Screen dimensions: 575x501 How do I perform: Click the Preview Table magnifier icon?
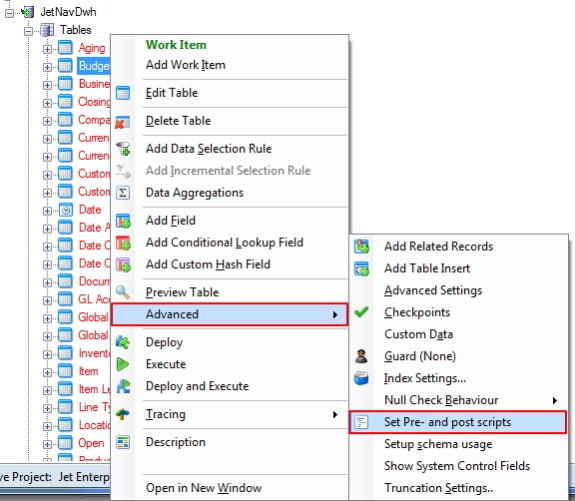click(122, 292)
